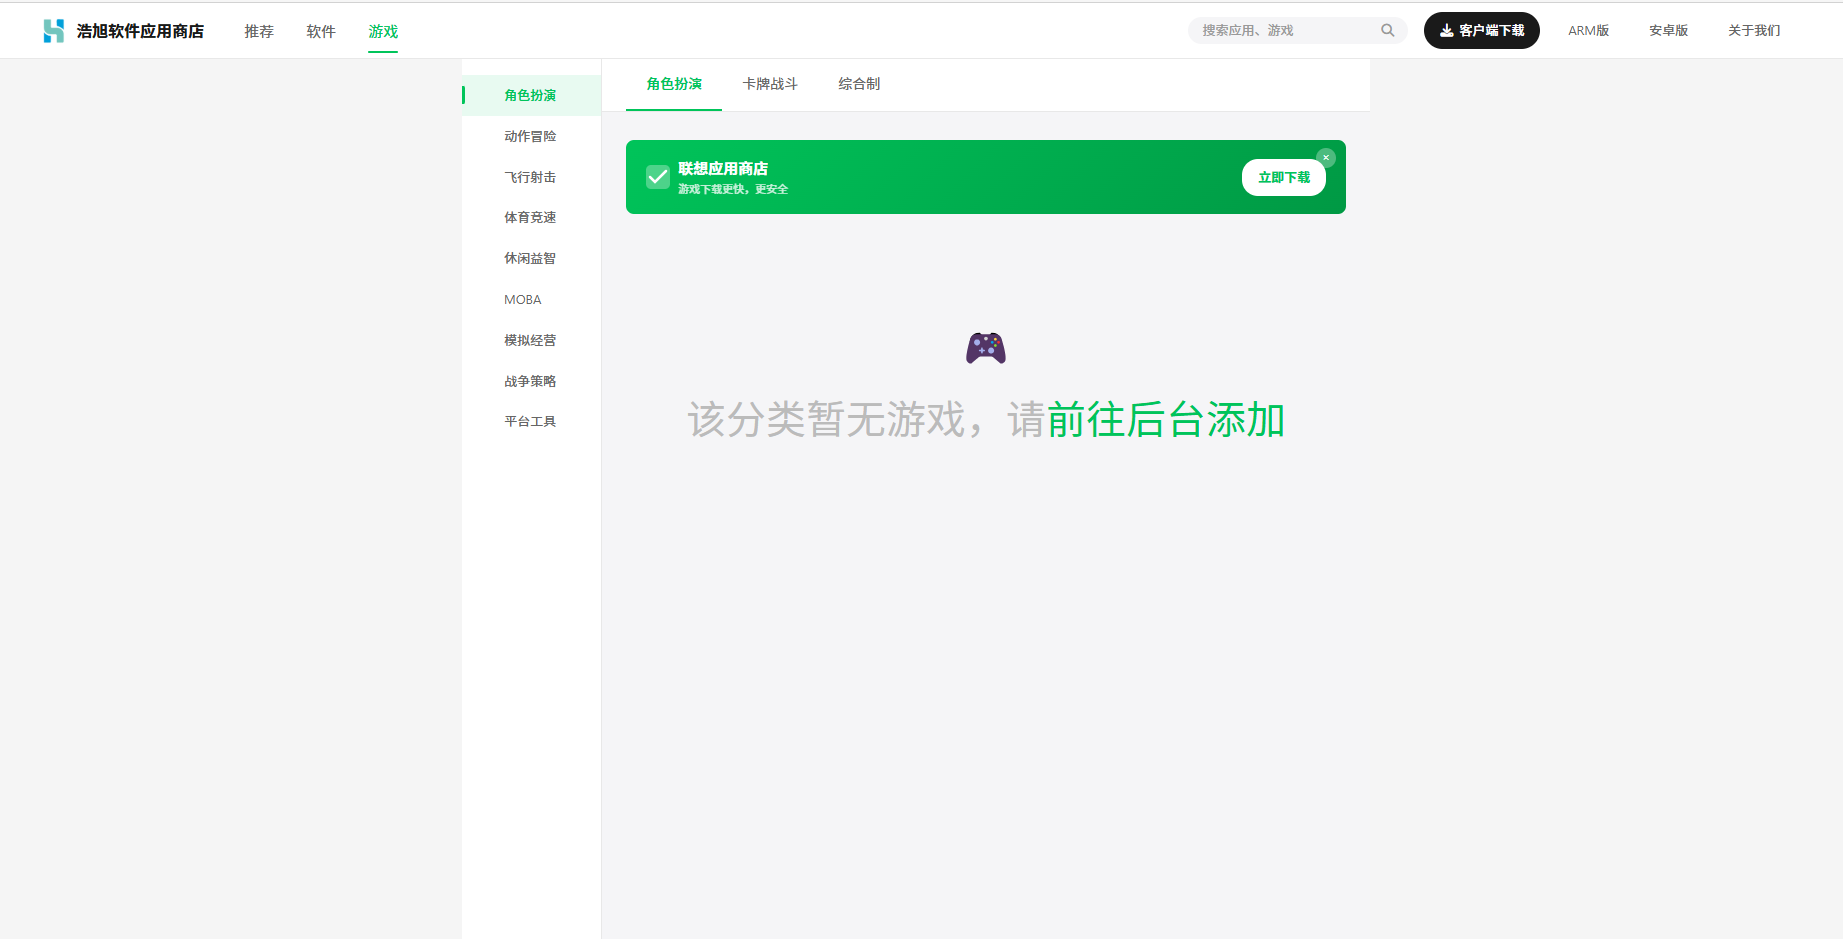
Task: Click the 浩旭软件应用商店 logo icon
Action: coord(54,31)
